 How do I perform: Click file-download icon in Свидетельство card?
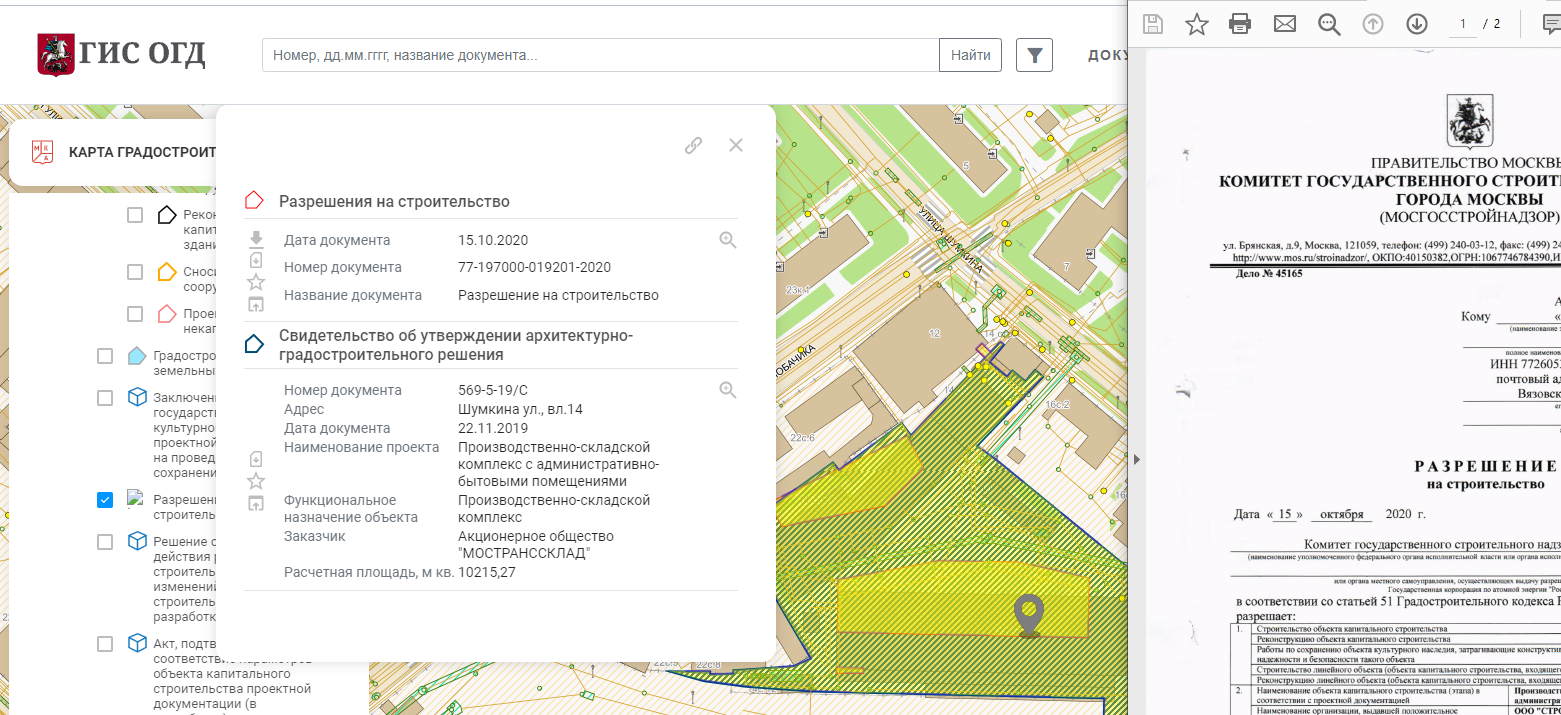pos(256,459)
